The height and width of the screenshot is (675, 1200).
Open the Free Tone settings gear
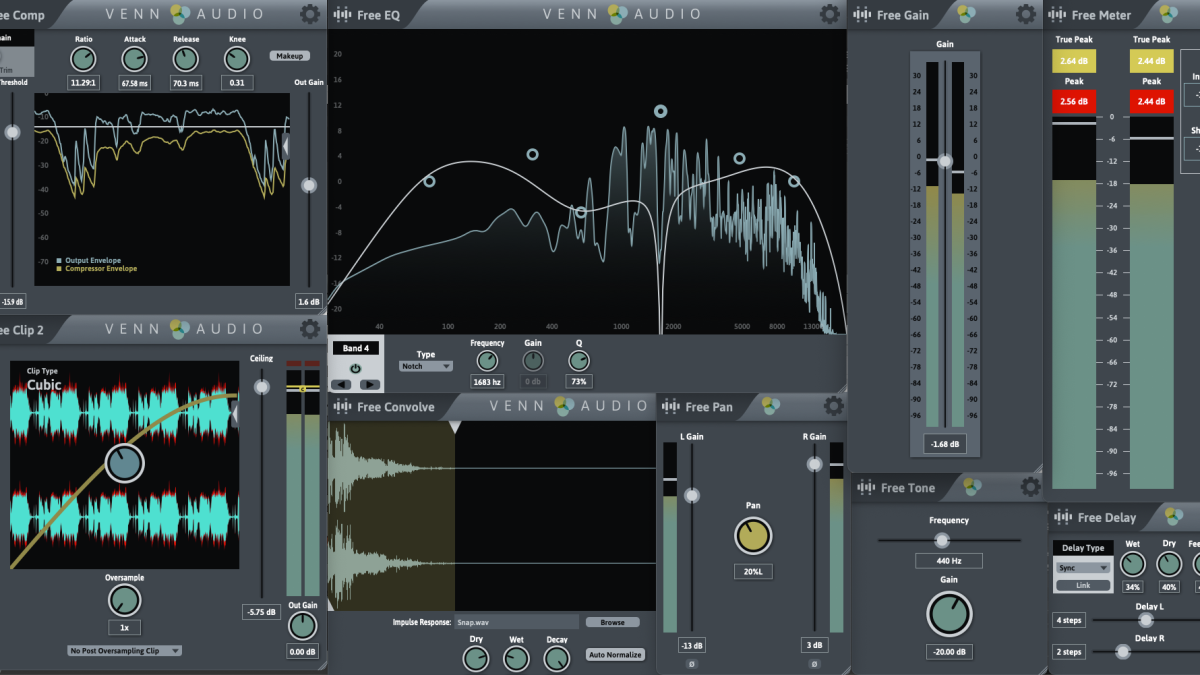pyautogui.click(x=1030, y=487)
